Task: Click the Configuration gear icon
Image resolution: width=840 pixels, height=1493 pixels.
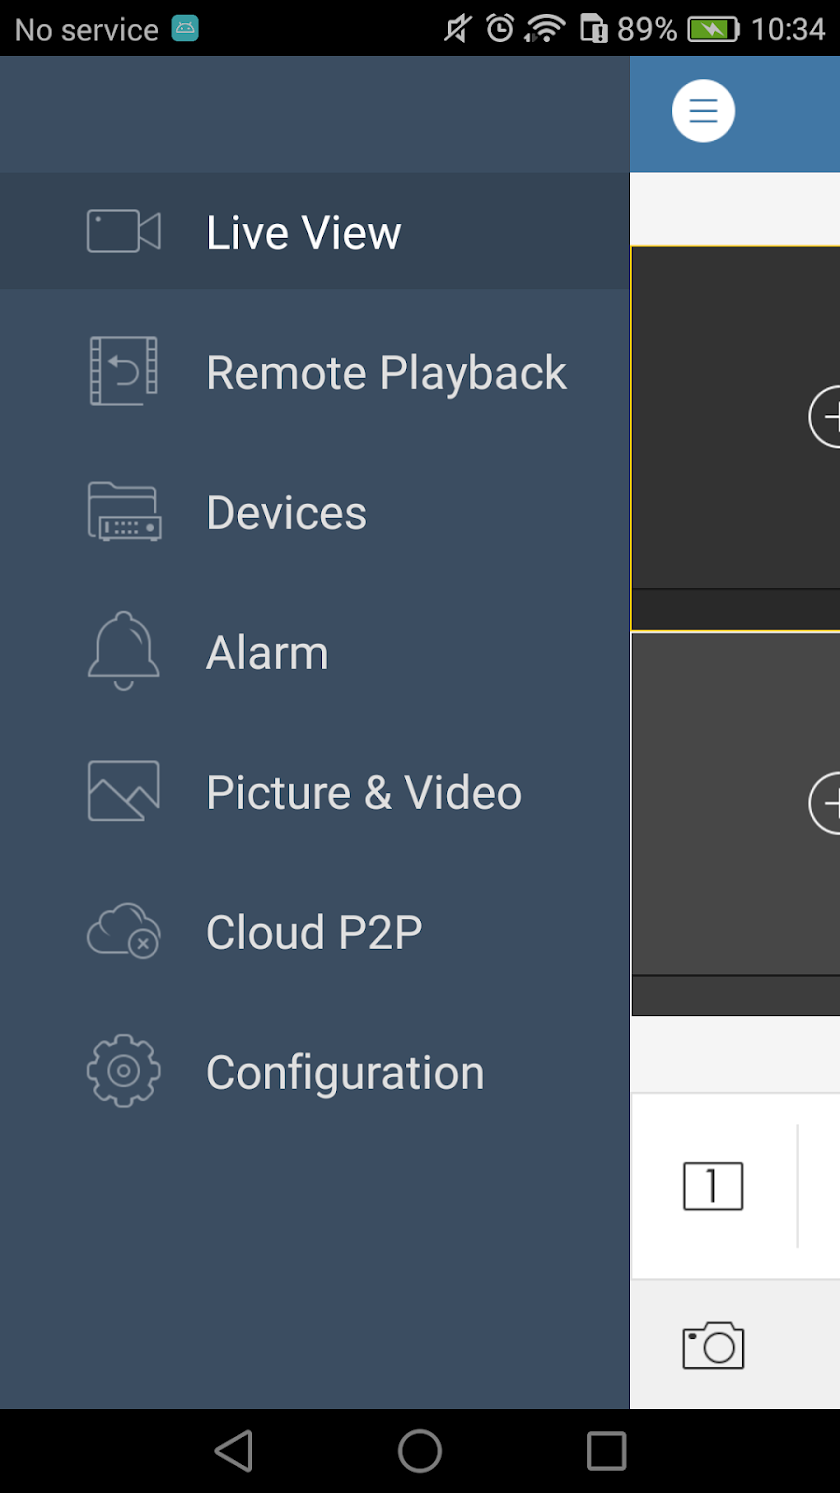Action: click(x=124, y=1071)
